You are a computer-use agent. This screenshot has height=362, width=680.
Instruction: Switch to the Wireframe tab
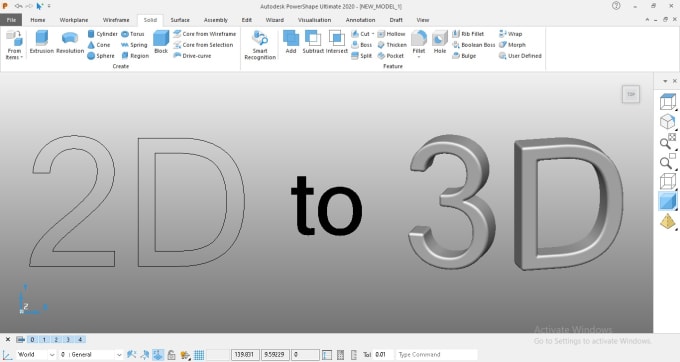pyautogui.click(x=116, y=20)
